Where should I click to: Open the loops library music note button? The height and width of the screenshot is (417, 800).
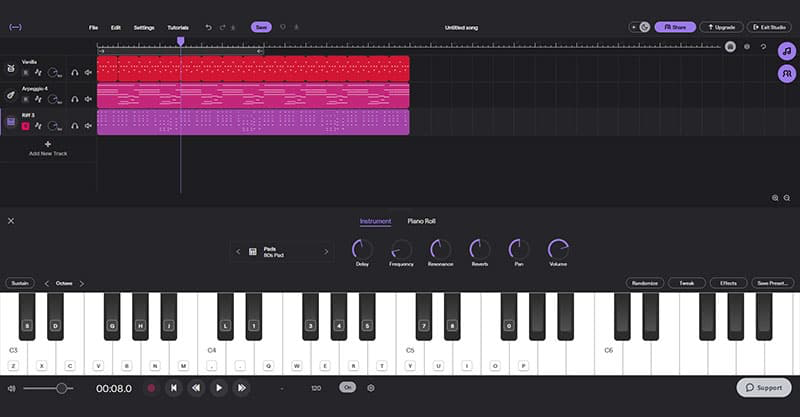[x=787, y=52]
